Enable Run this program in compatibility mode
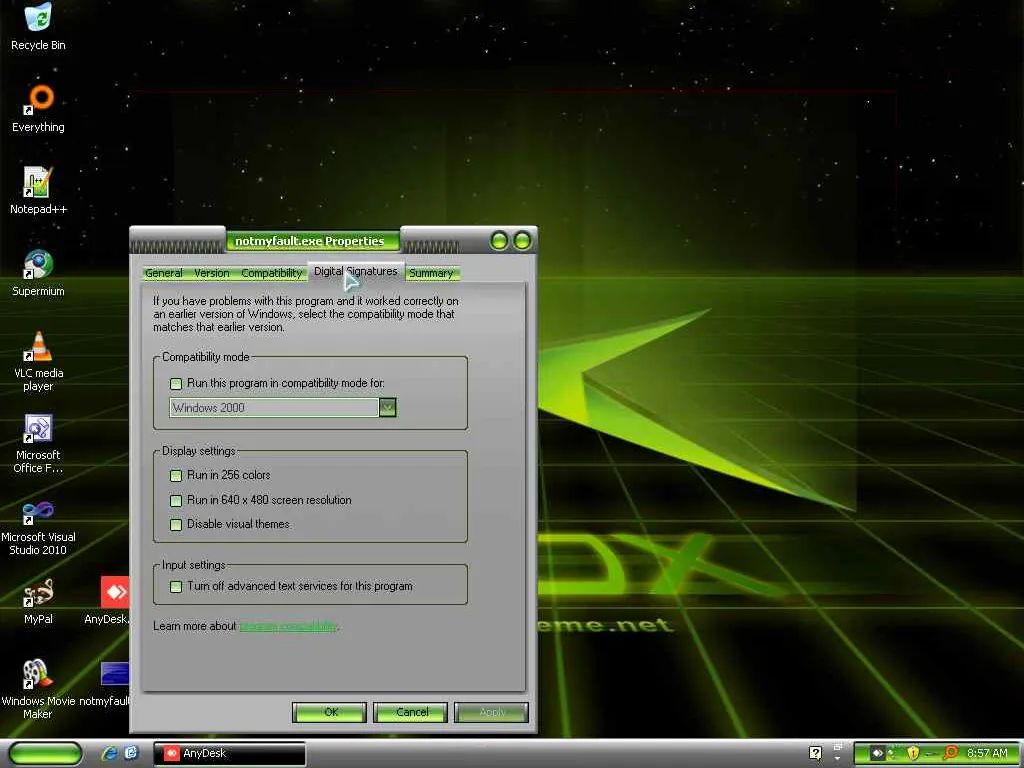 pyautogui.click(x=176, y=384)
